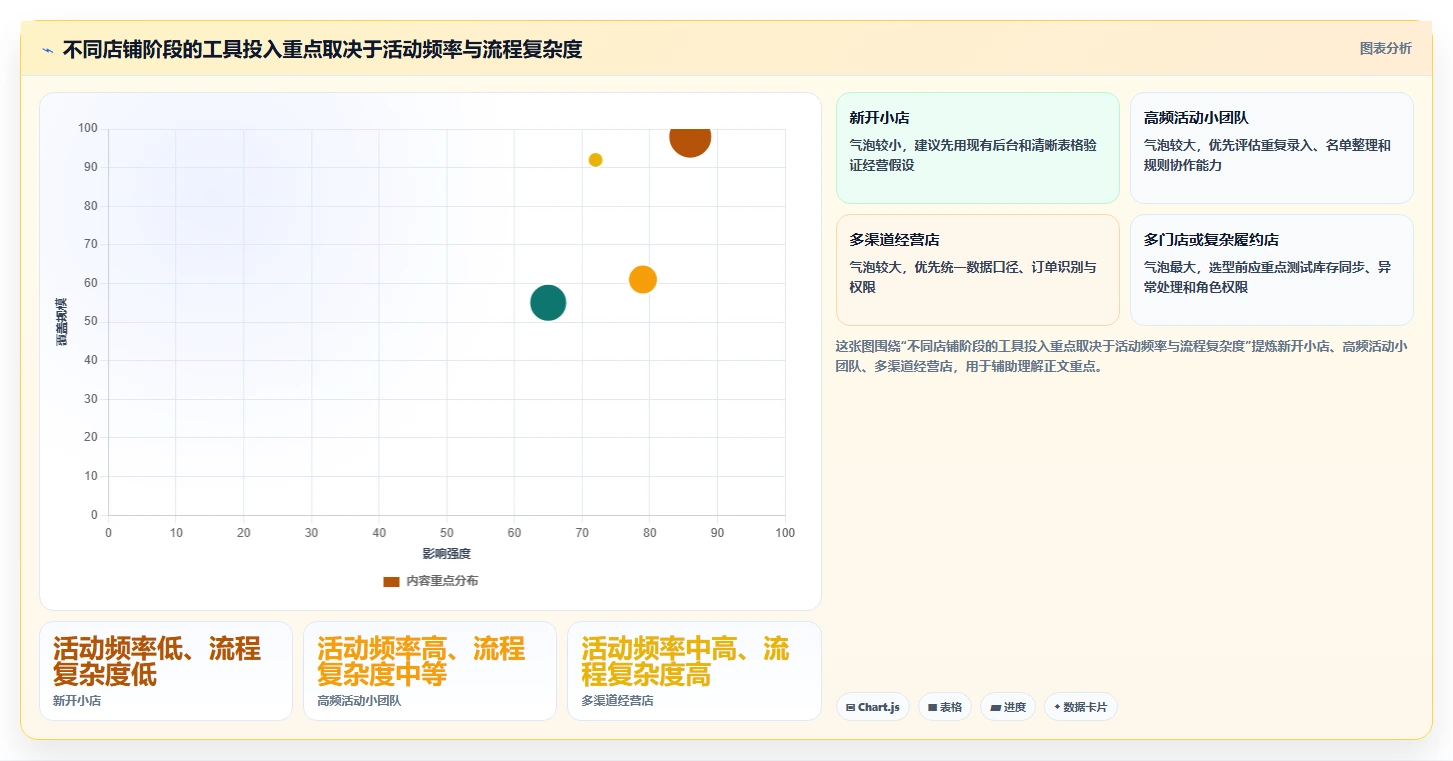Click the 数据卡片 tag
The width and height of the screenshot is (1453, 761).
click(x=1080, y=707)
